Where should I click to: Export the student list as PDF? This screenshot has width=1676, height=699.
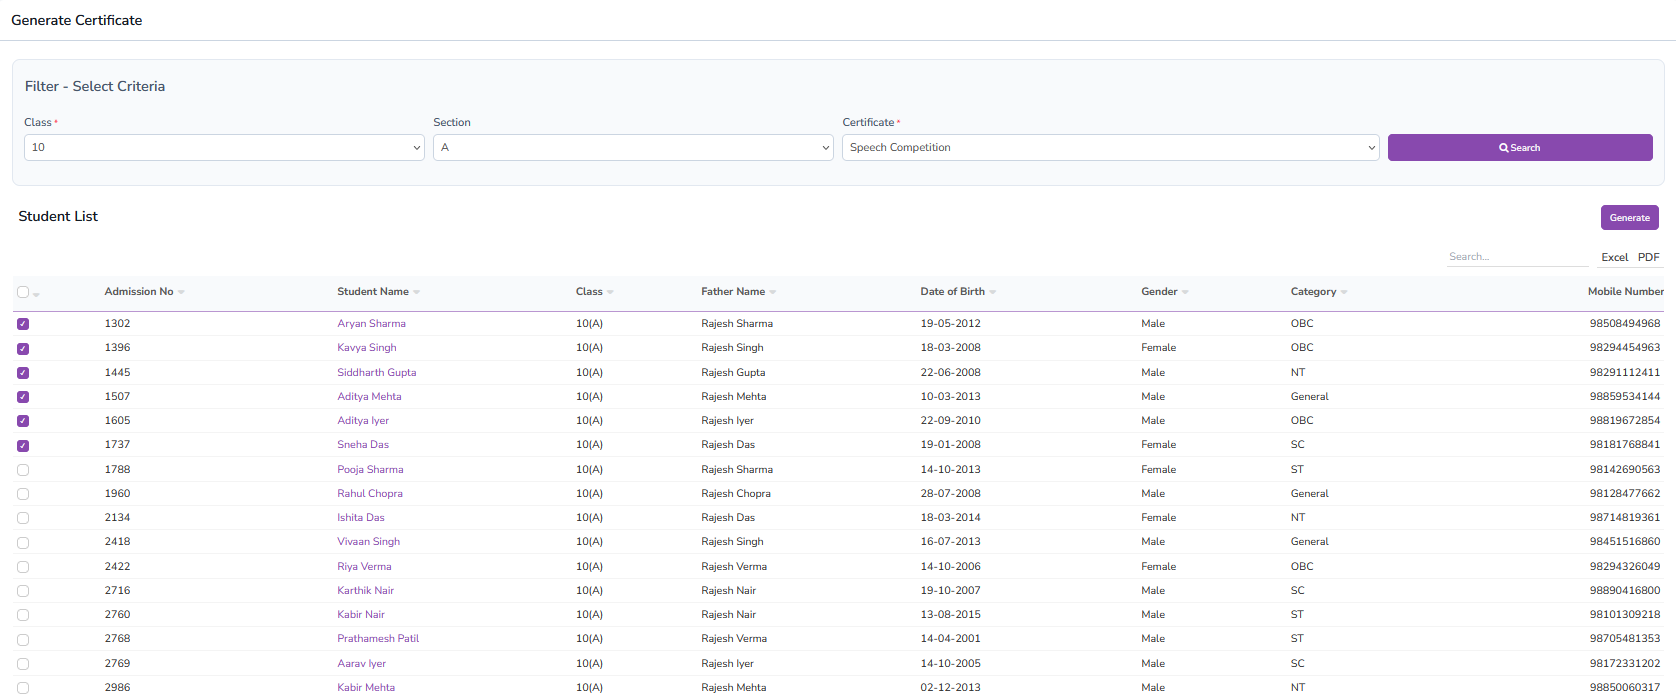(x=1648, y=257)
